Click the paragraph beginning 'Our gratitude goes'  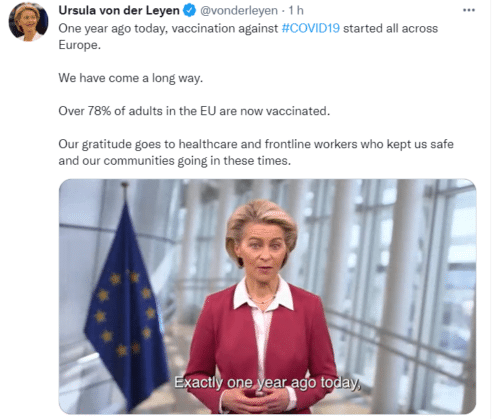tap(256, 152)
